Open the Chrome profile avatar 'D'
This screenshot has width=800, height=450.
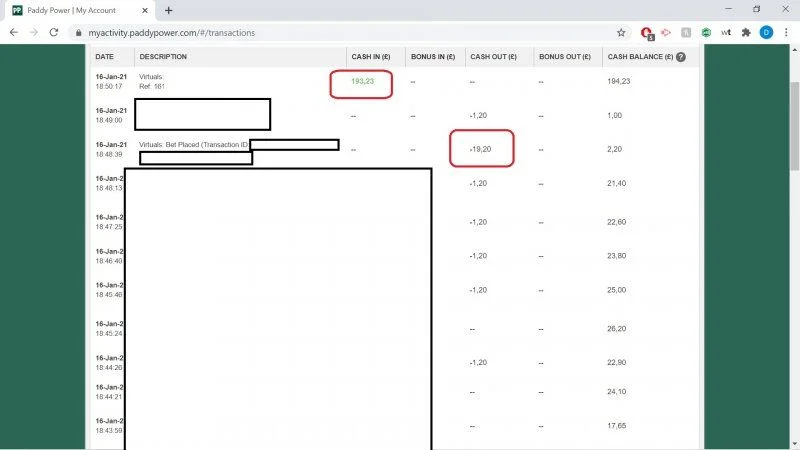coord(766,32)
